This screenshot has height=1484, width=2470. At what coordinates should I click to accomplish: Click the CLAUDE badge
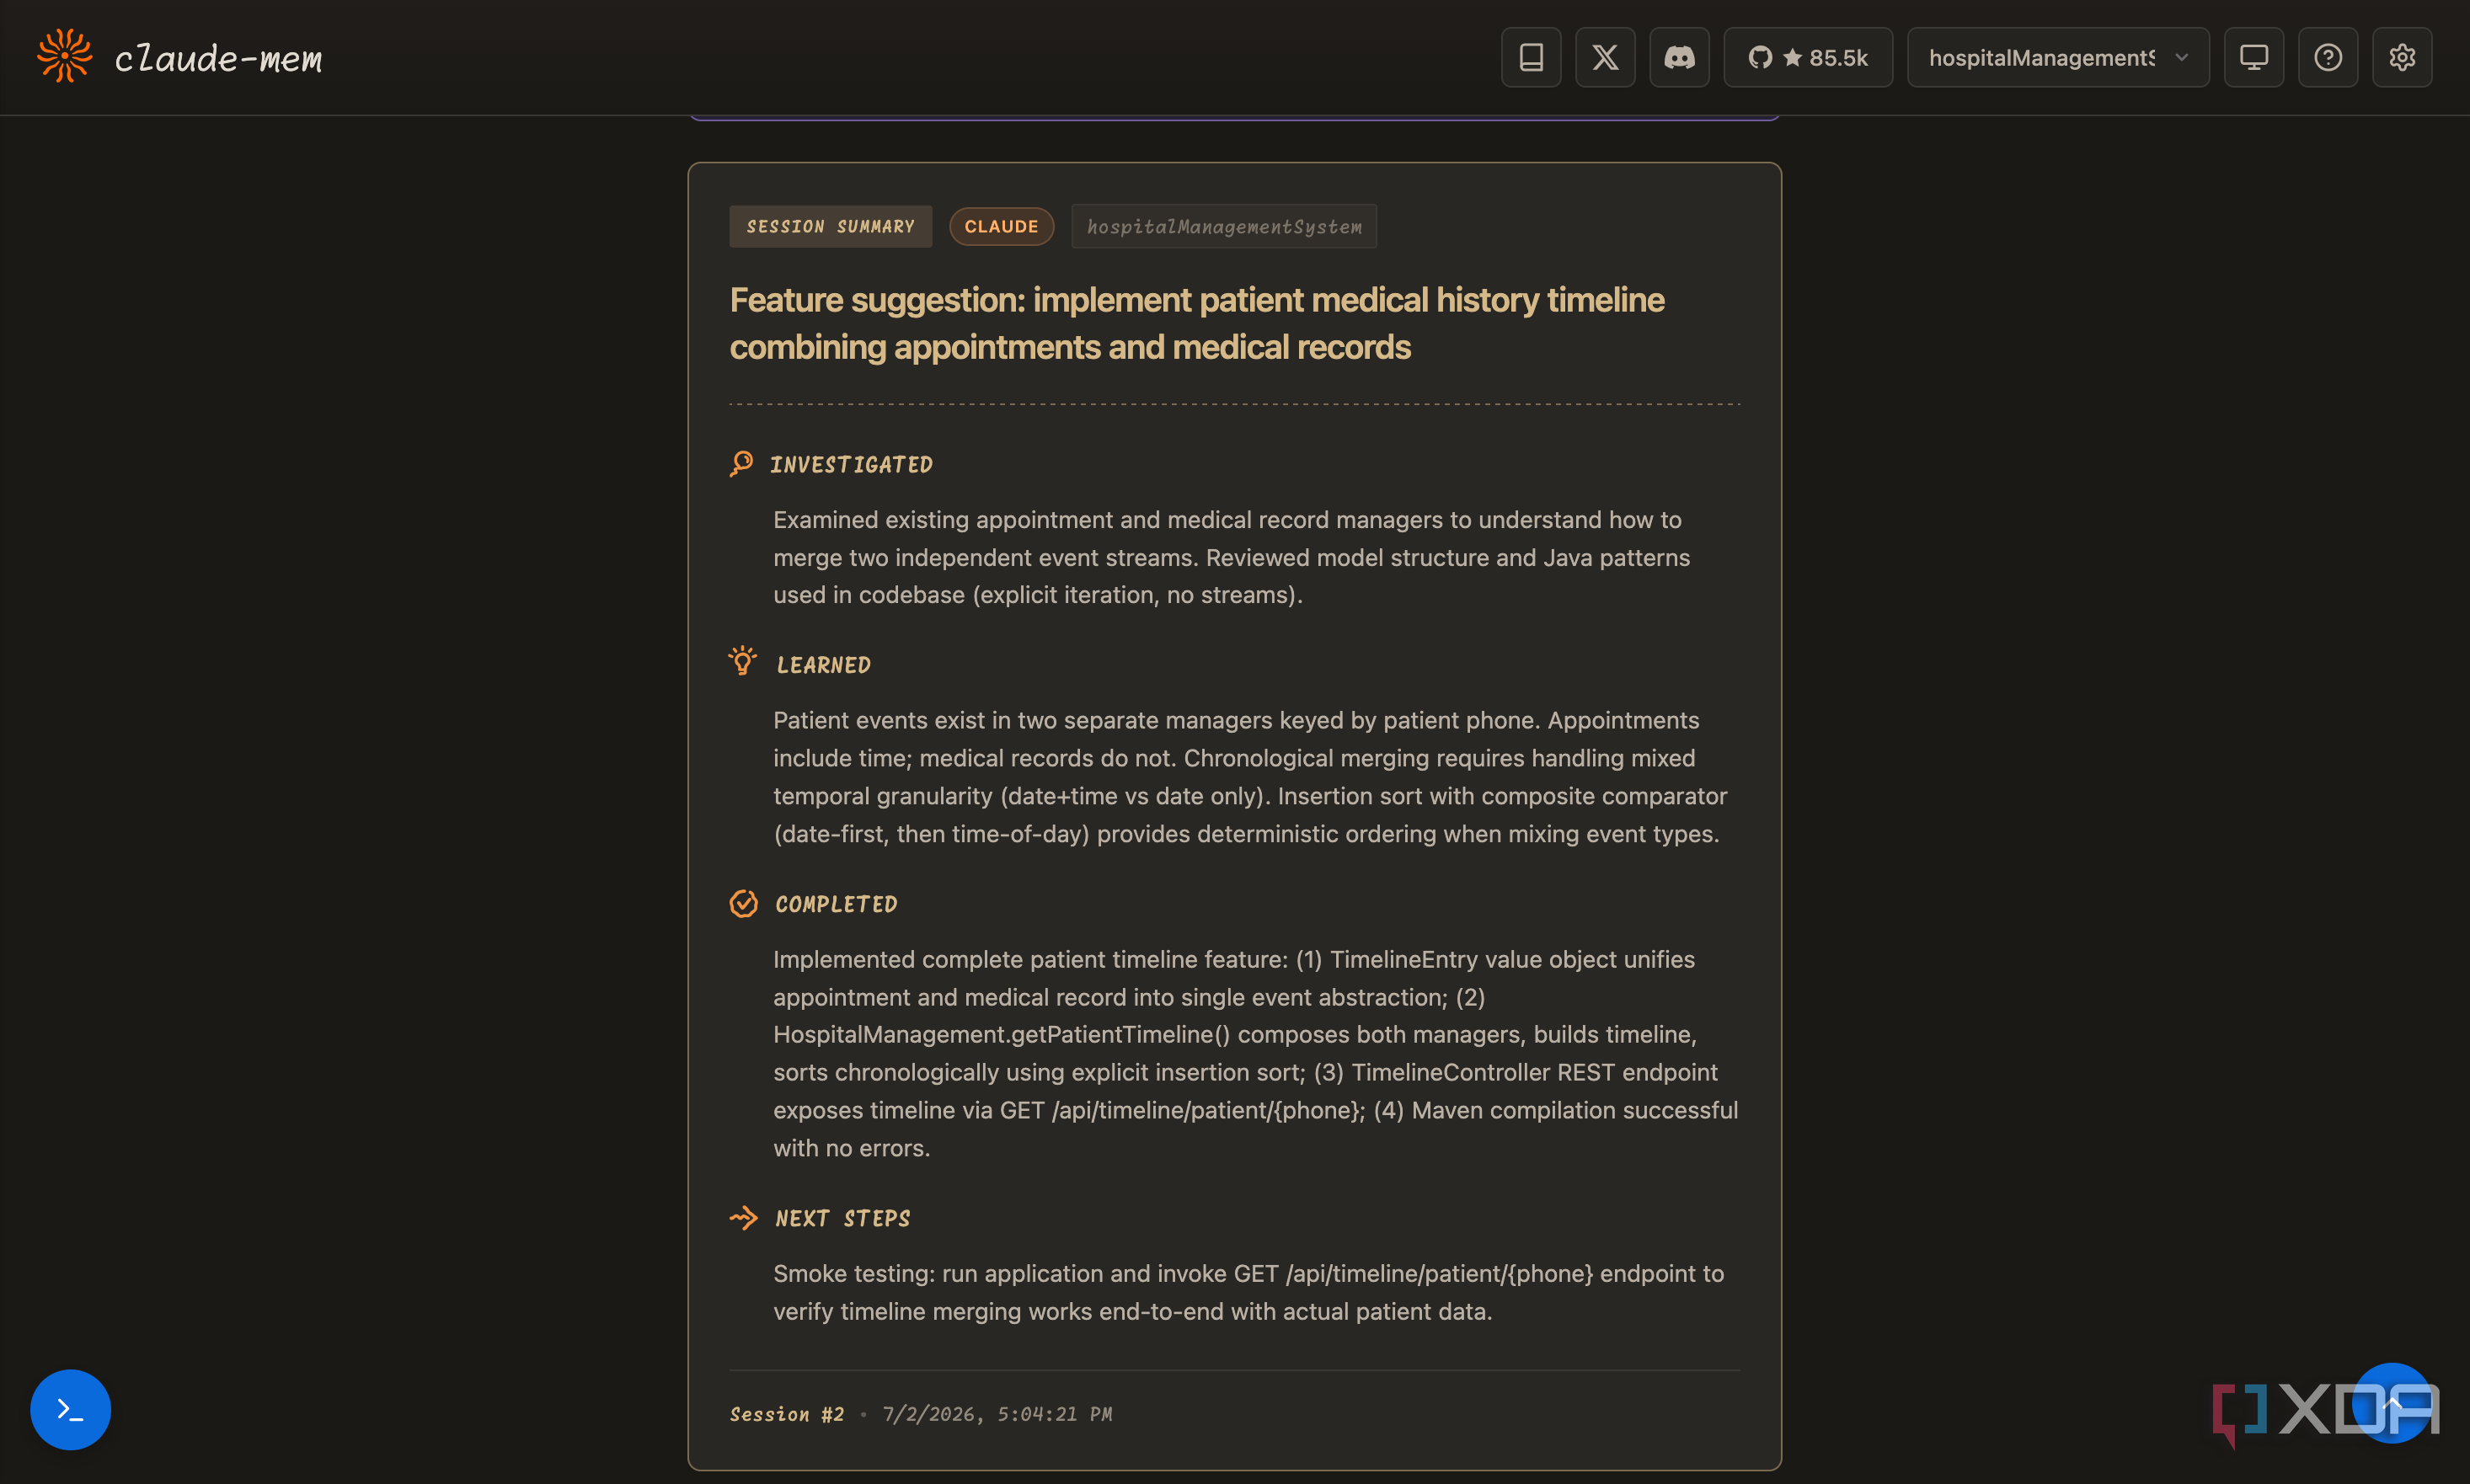[x=1001, y=227]
